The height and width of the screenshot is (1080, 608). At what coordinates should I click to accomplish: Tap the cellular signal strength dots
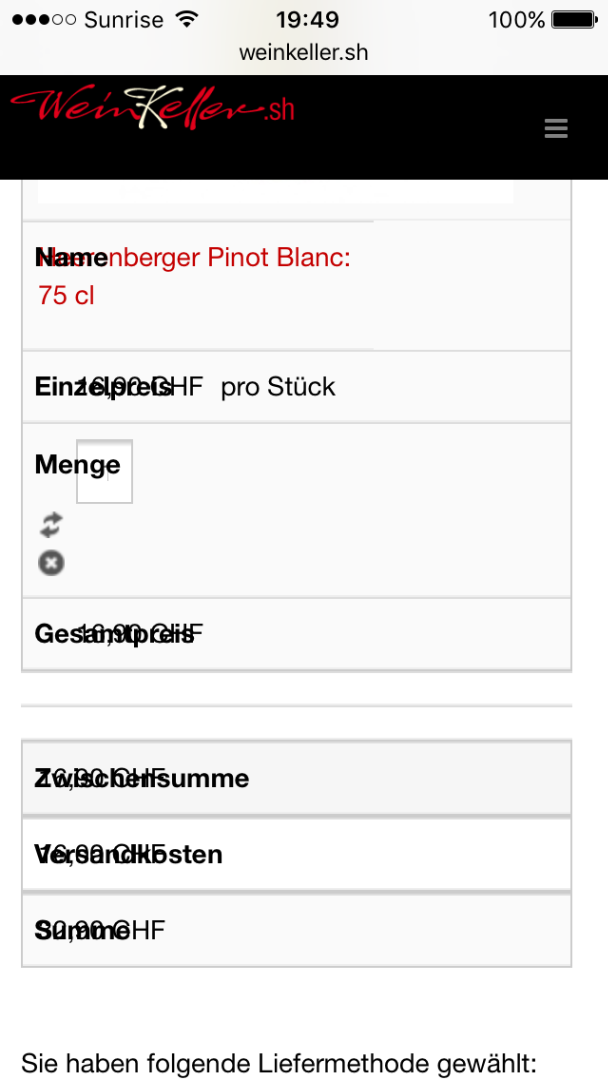[x=44, y=20]
